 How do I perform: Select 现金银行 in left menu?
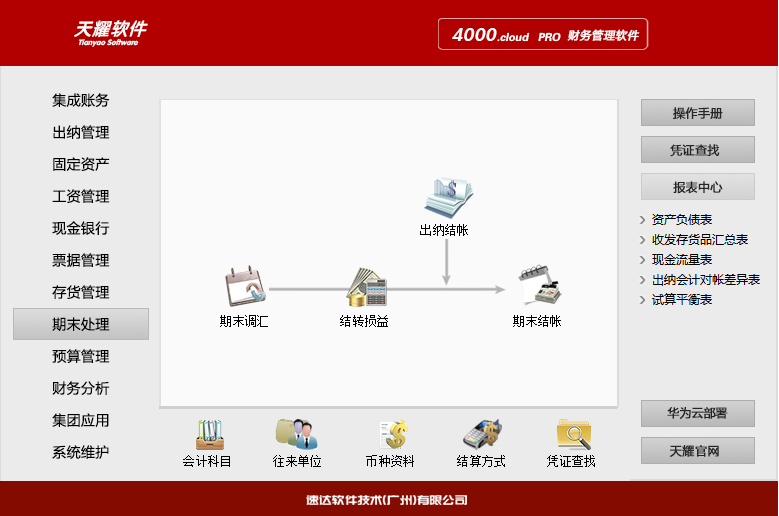coord(80,228)
